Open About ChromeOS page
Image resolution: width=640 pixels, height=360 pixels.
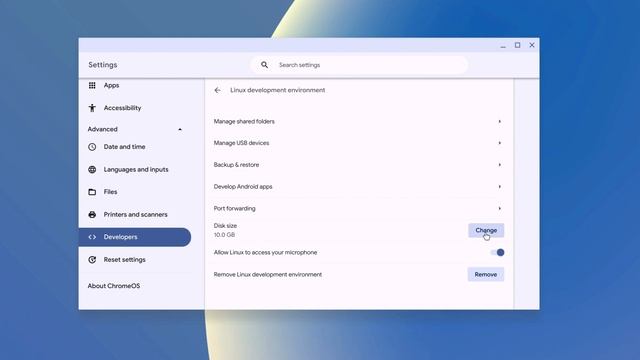[x=114, y=286]
